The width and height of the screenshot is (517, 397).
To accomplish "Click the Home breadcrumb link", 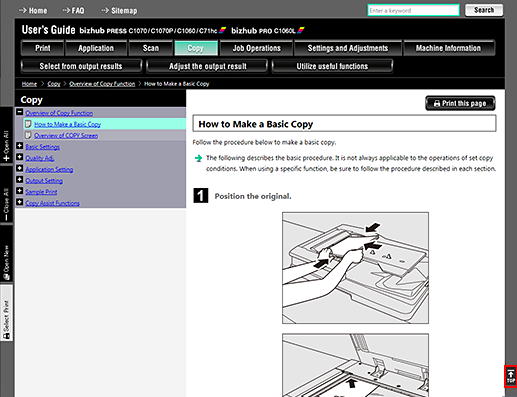I will (x=29, y=84).
